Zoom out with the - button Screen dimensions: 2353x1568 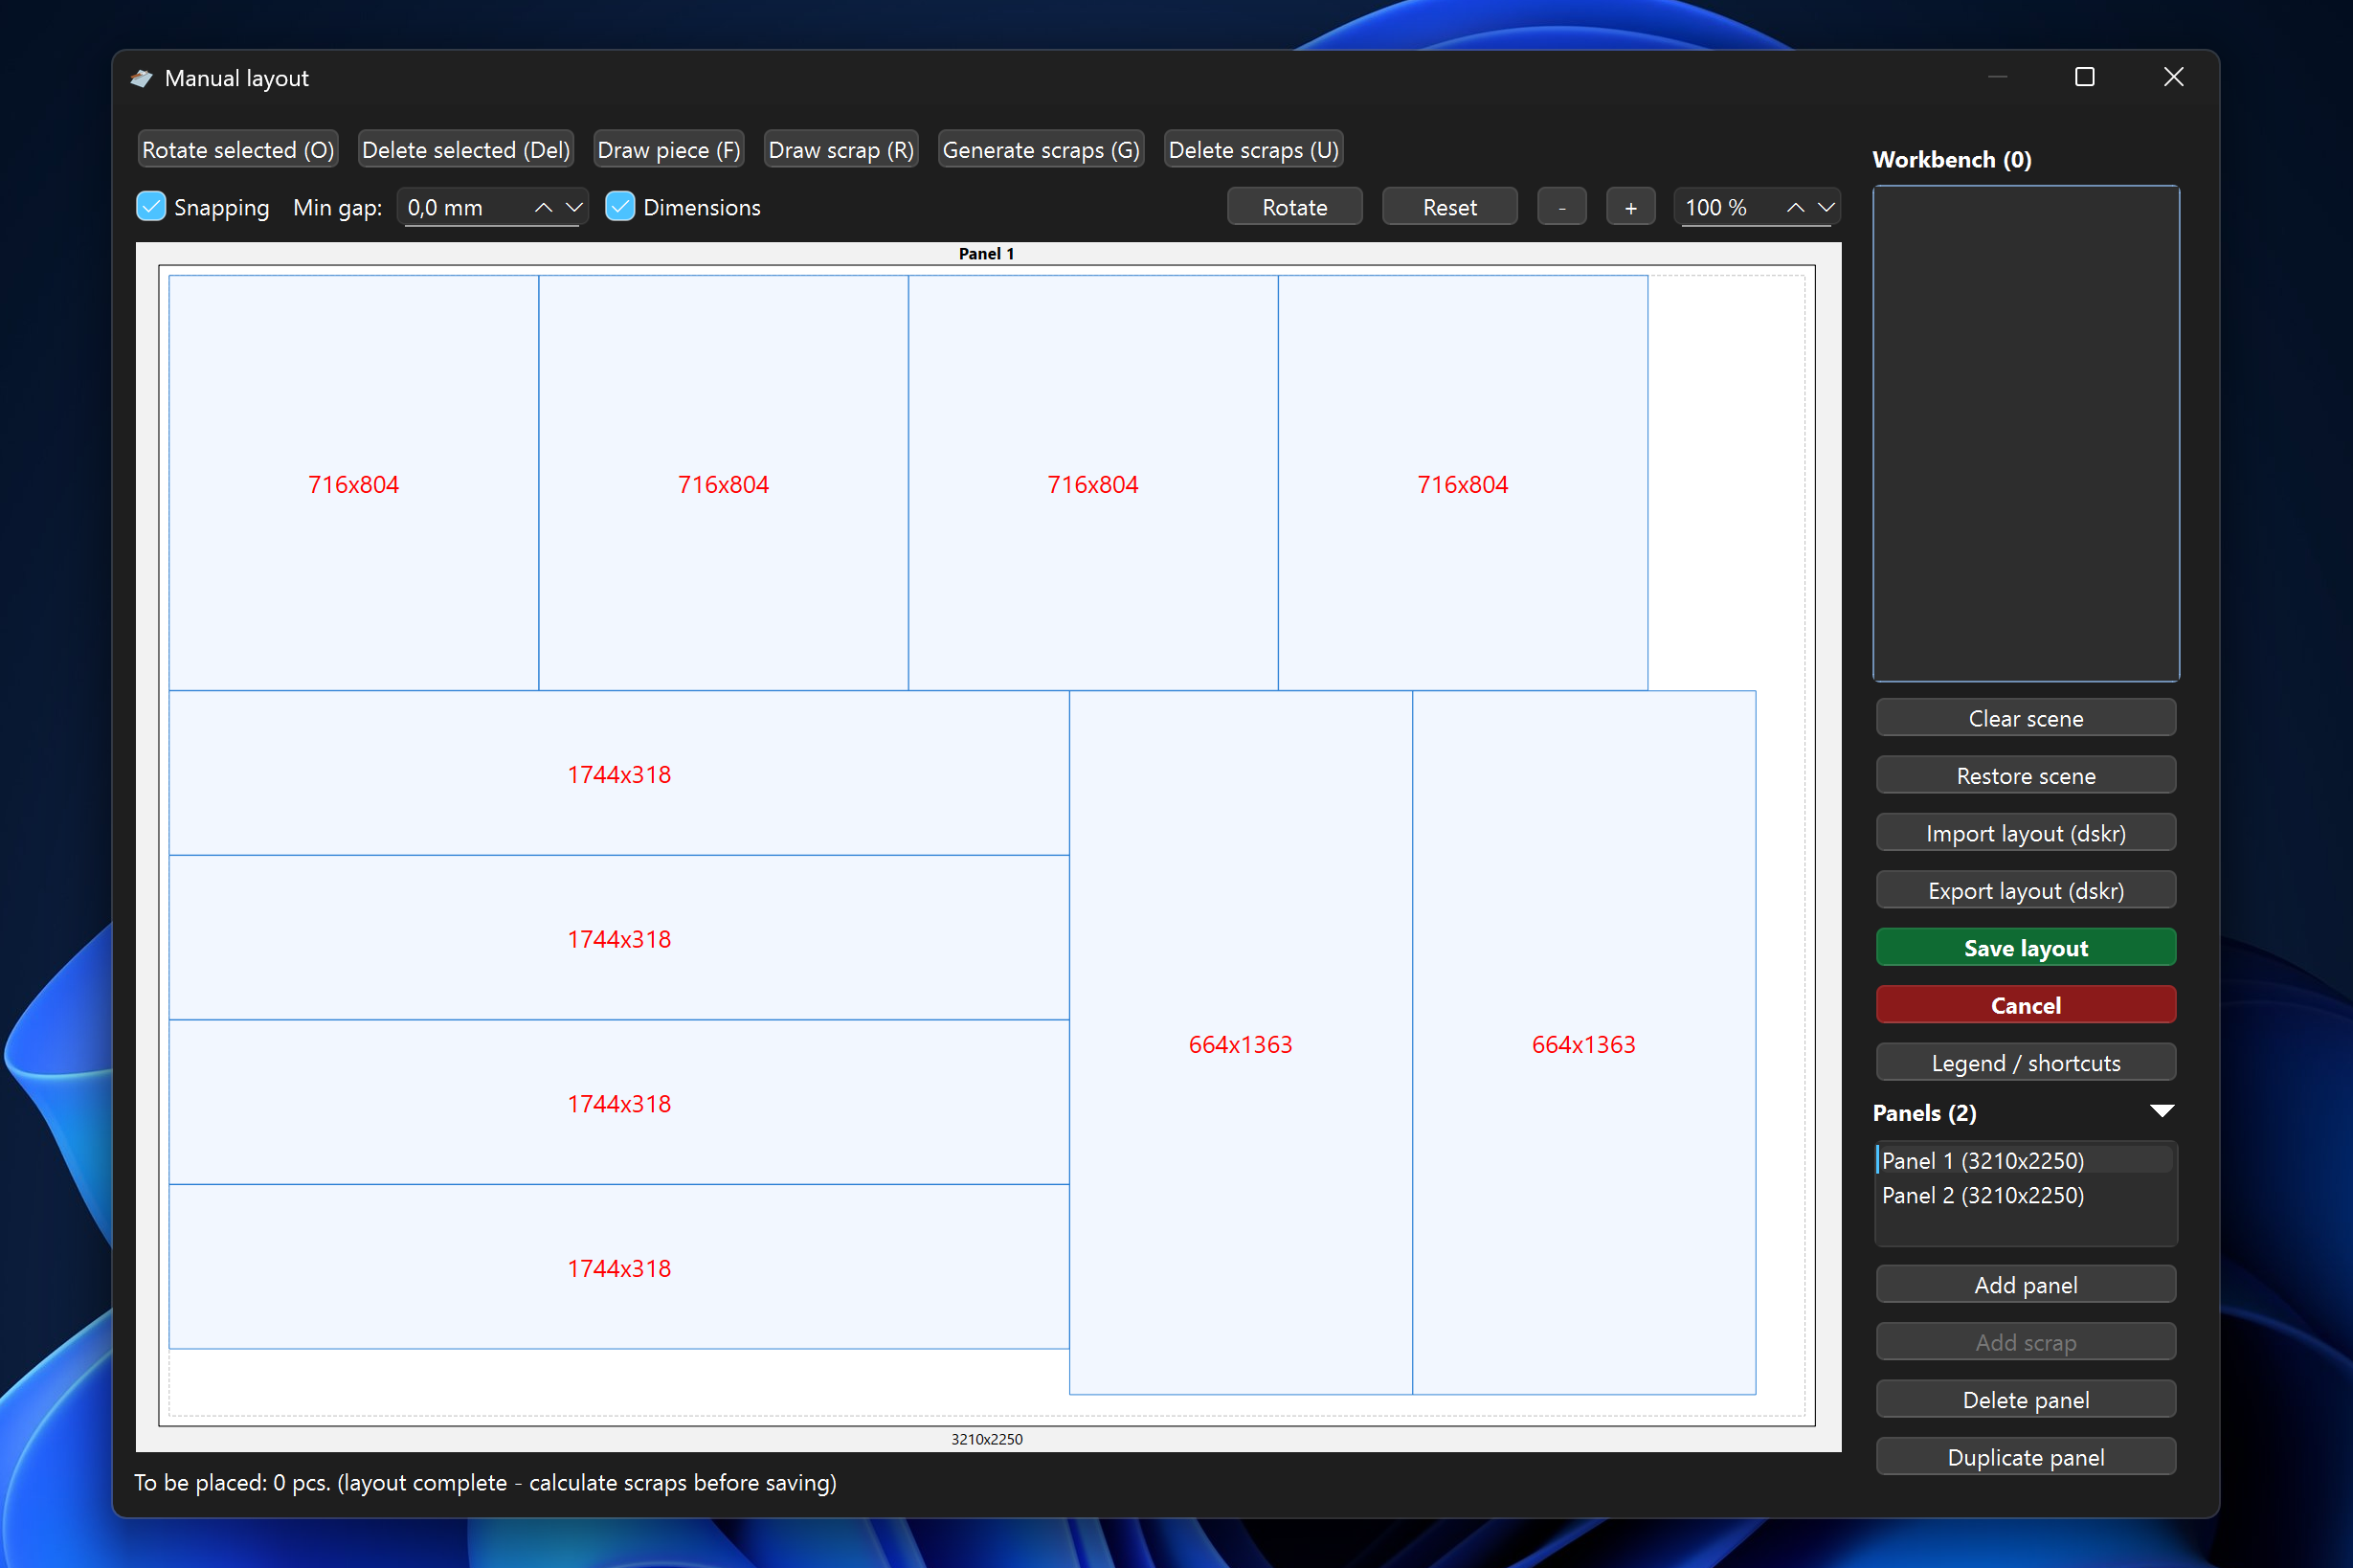click(x=1561, y=207)
